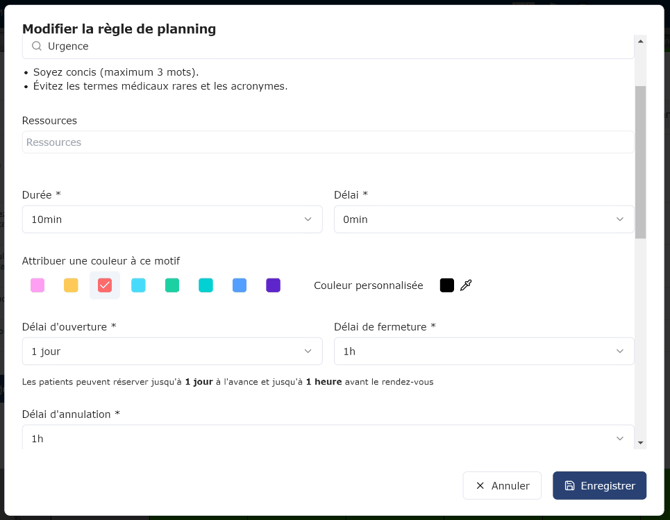670x520 pixels.
Task: Open the Délai d'ouverture dropdown
Action: (x=172, y=351)
